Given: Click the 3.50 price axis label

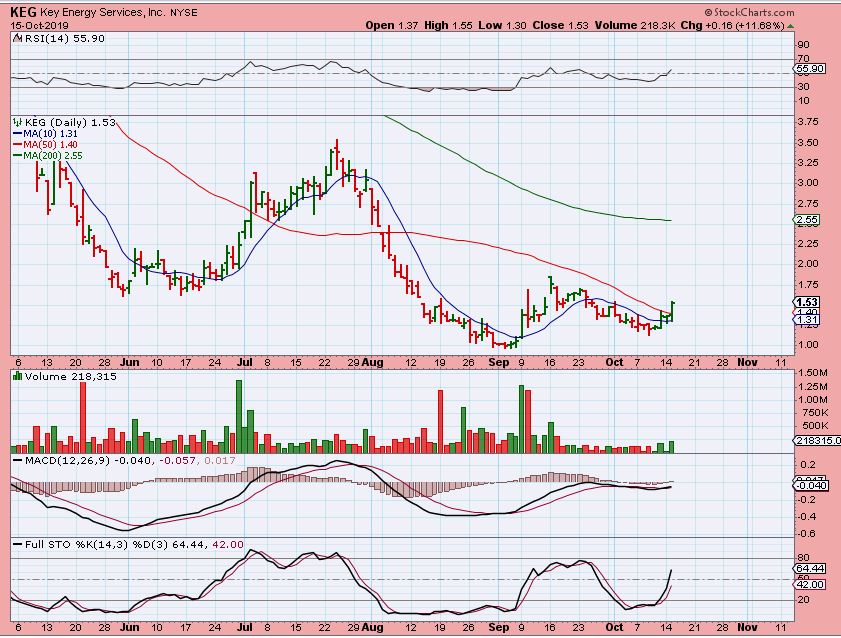Looking at the screenshot, I should 808,143.
